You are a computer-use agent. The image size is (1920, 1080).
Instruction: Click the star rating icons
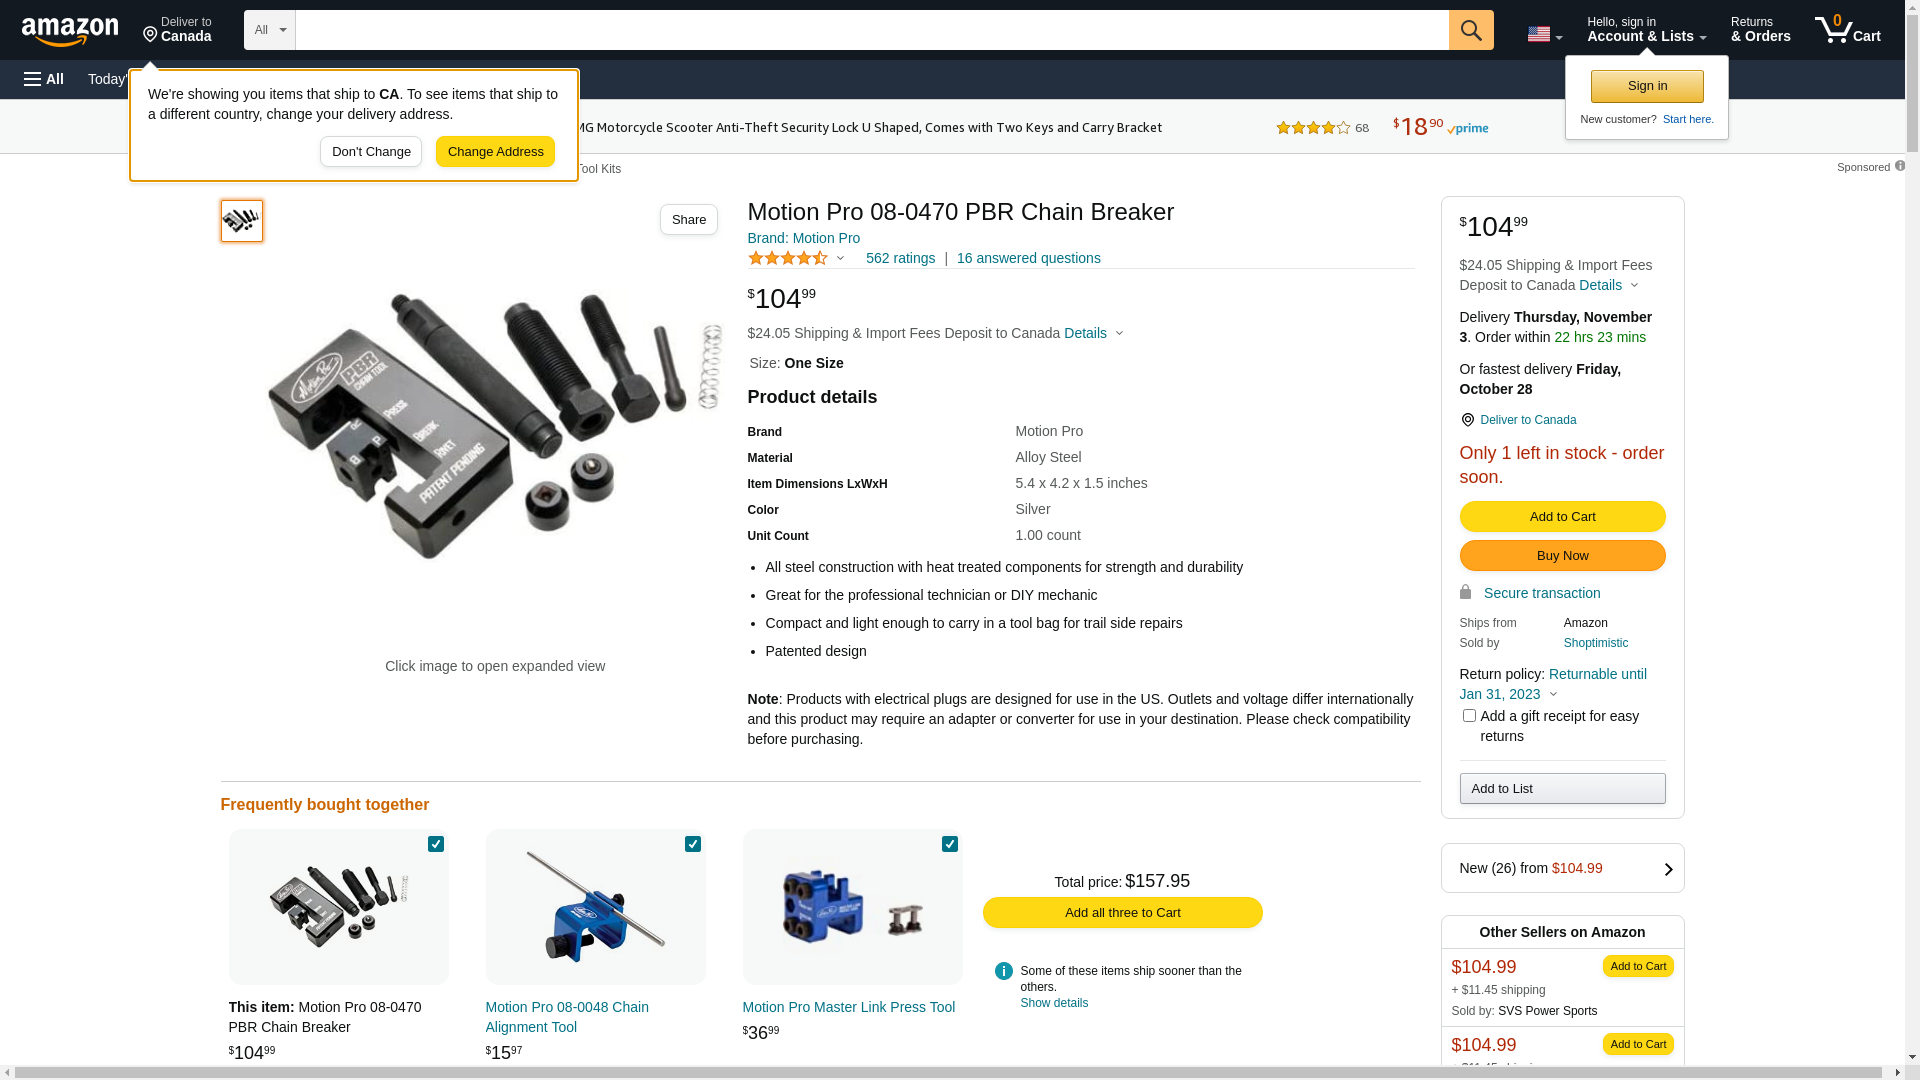coord(788,258)
